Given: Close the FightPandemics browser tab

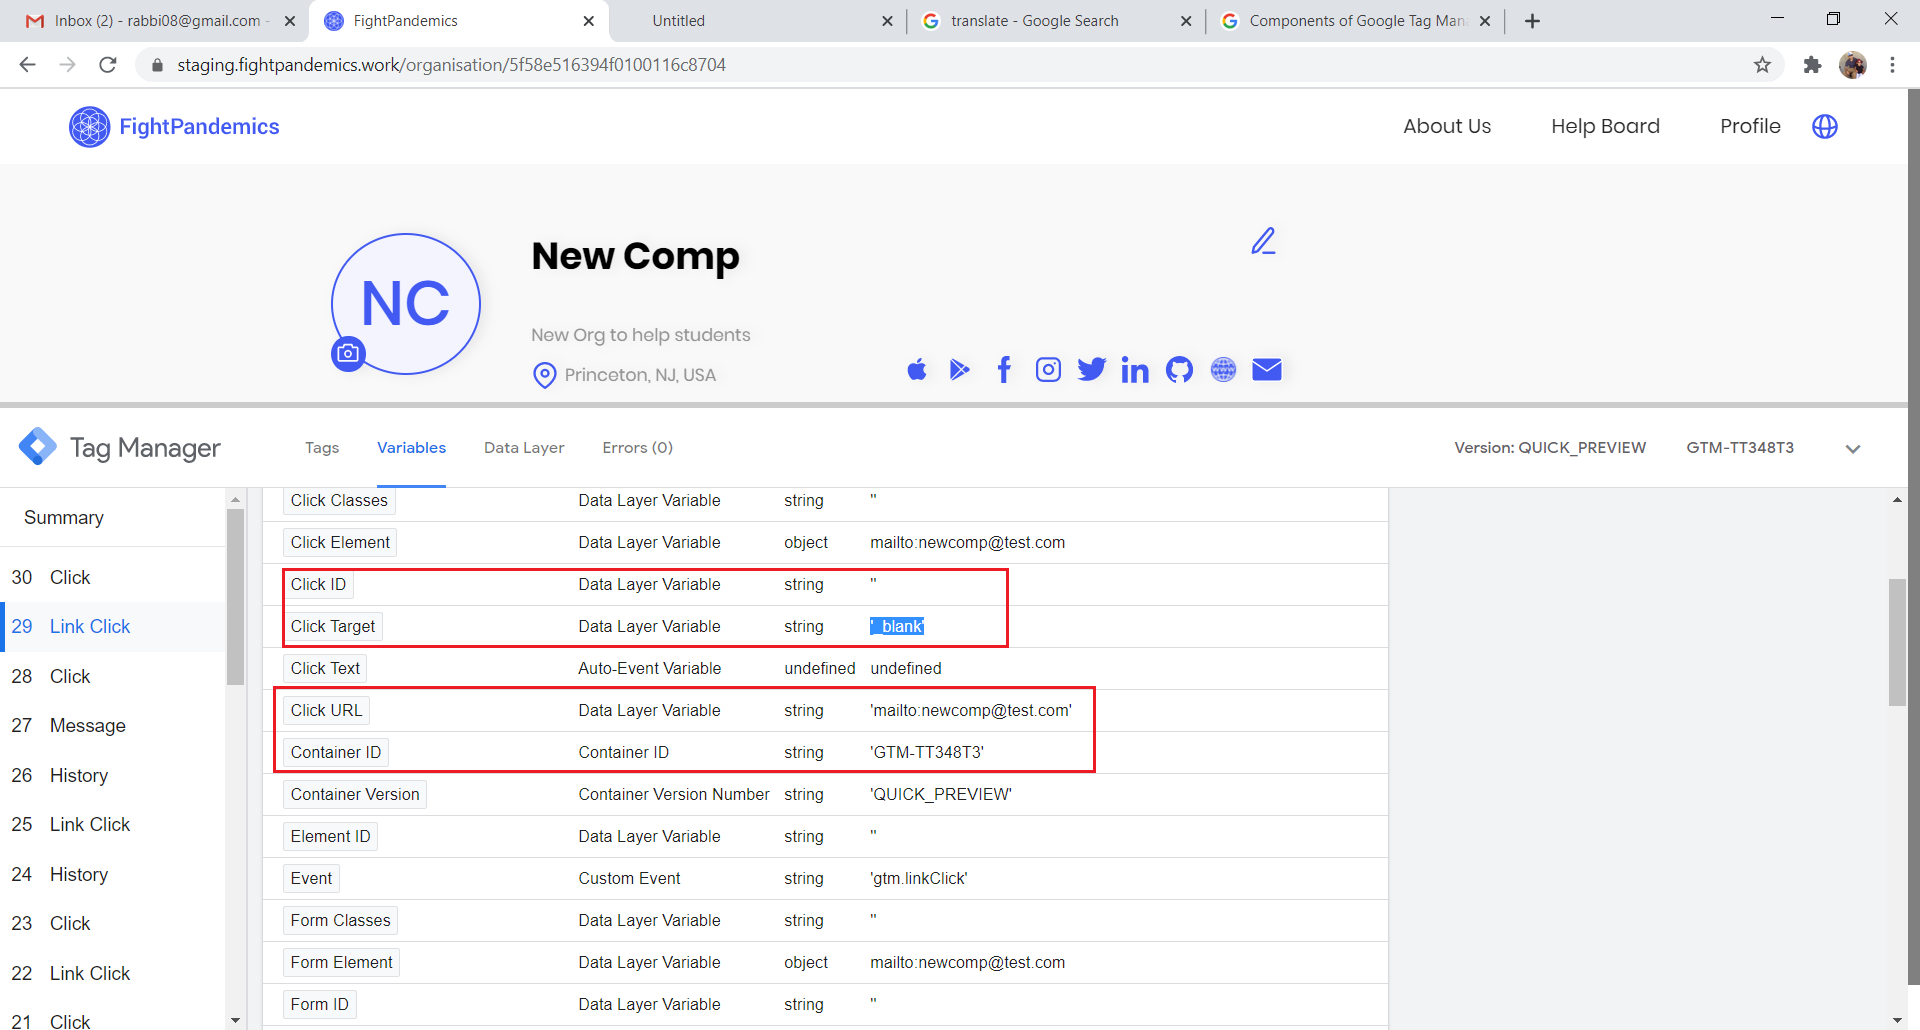Looking at the screenshot, I should point(588,21).
